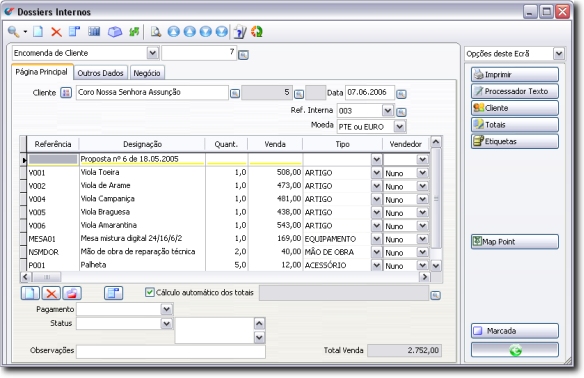584x378 pixels.
Task: Click lookup icon beside client number 5
Action: [299, 94]
